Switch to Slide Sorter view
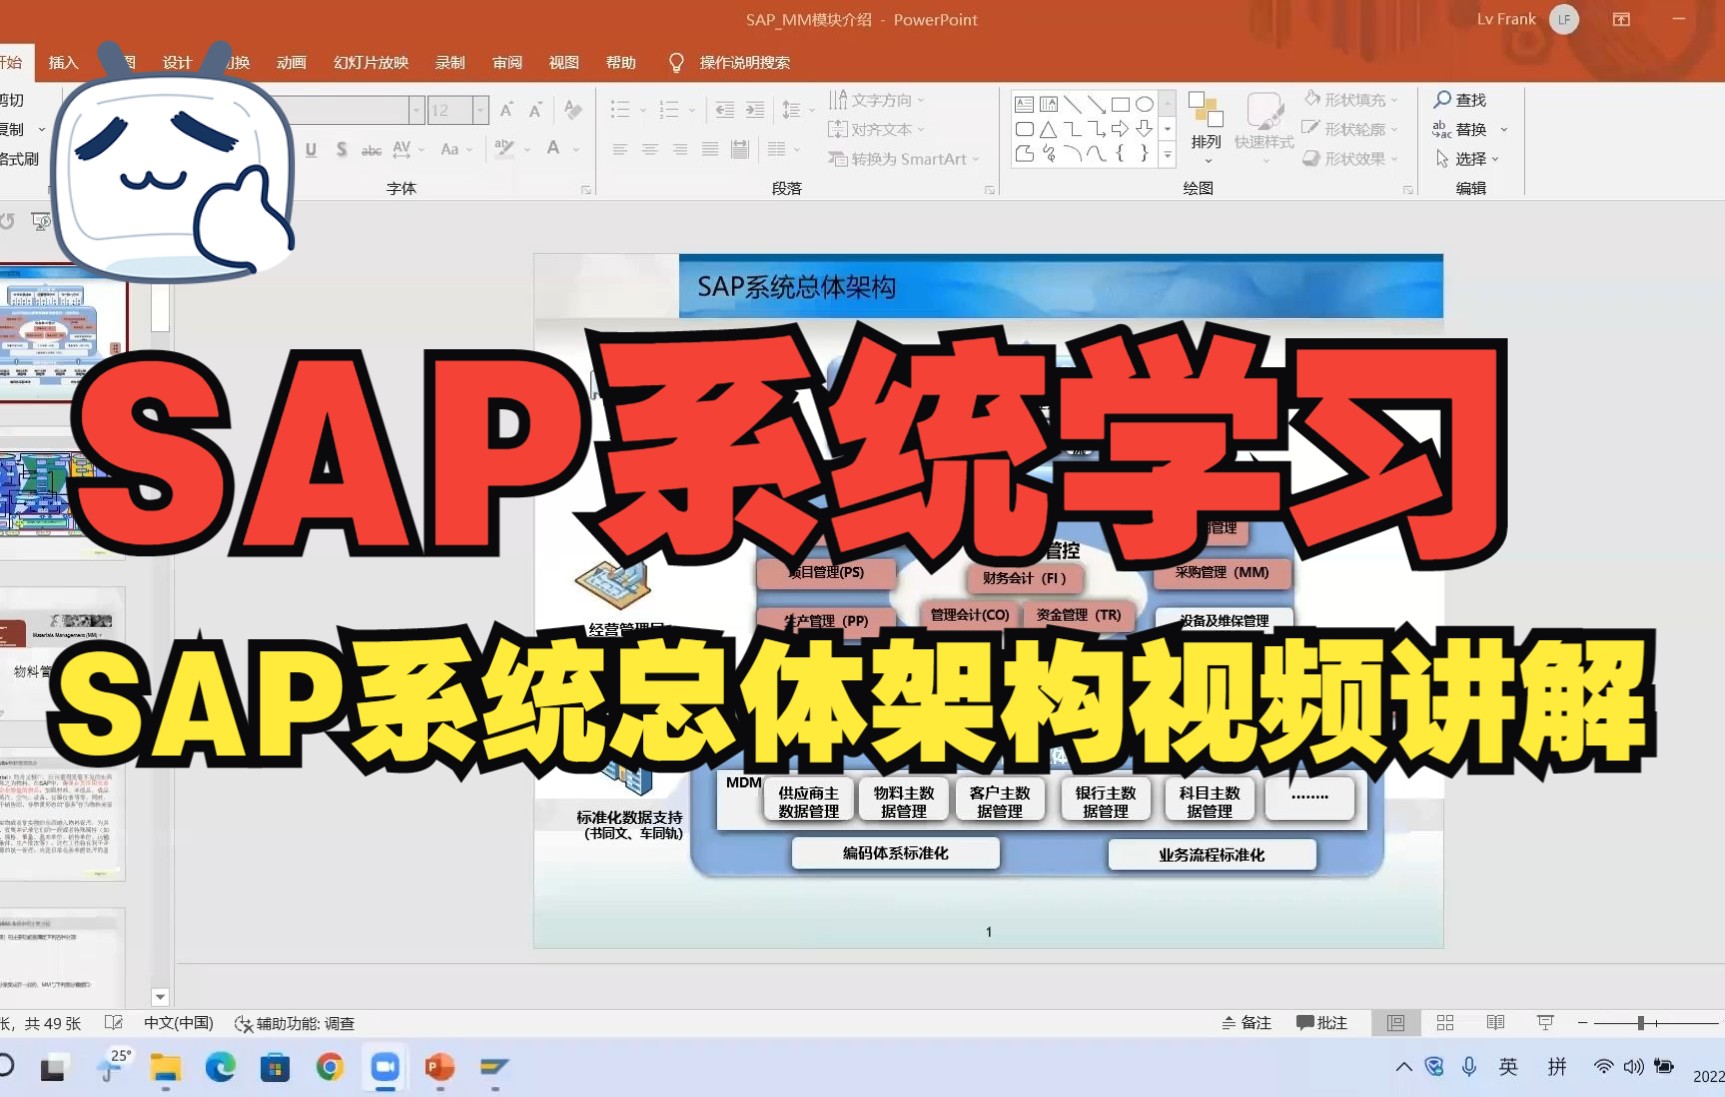 click(1445, 1023)
